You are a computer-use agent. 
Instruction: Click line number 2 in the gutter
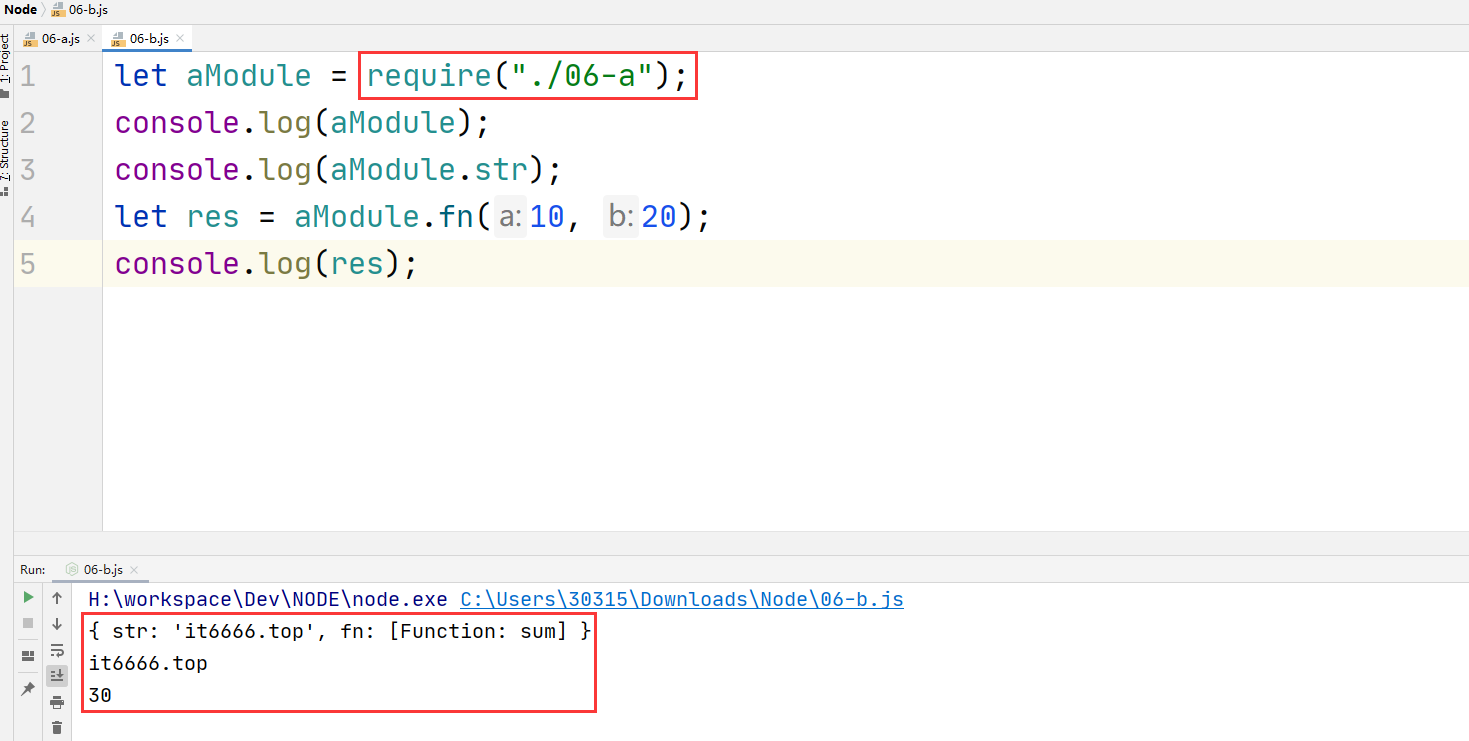click(27, 123)
